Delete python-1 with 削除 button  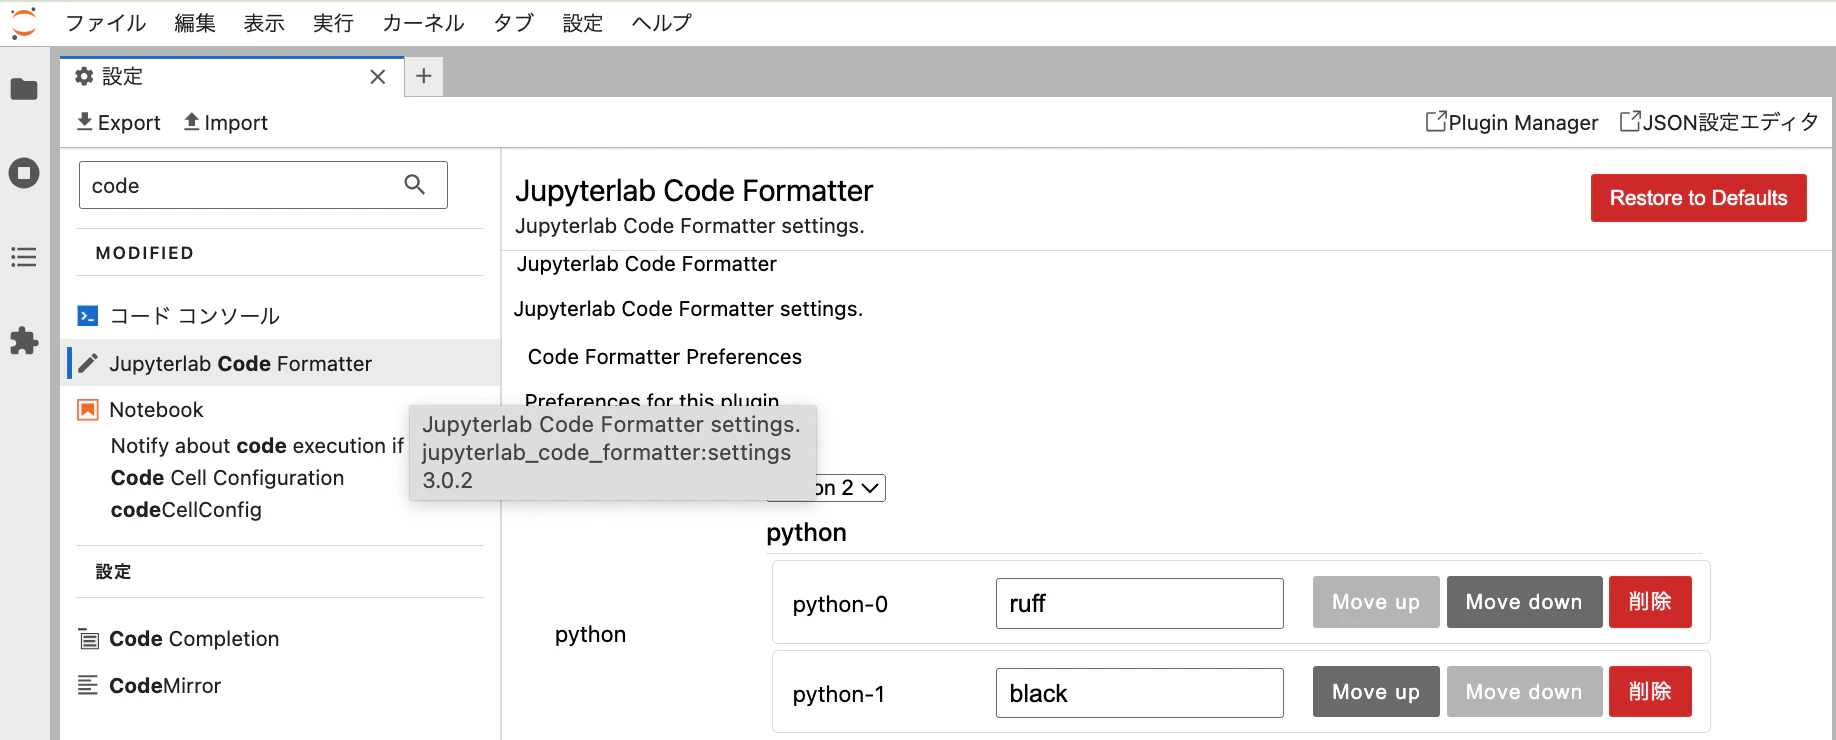coord(1650,692)
